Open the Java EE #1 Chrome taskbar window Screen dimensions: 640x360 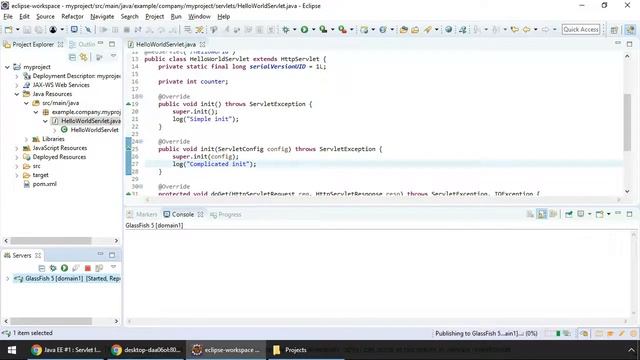tap(67, 350)
